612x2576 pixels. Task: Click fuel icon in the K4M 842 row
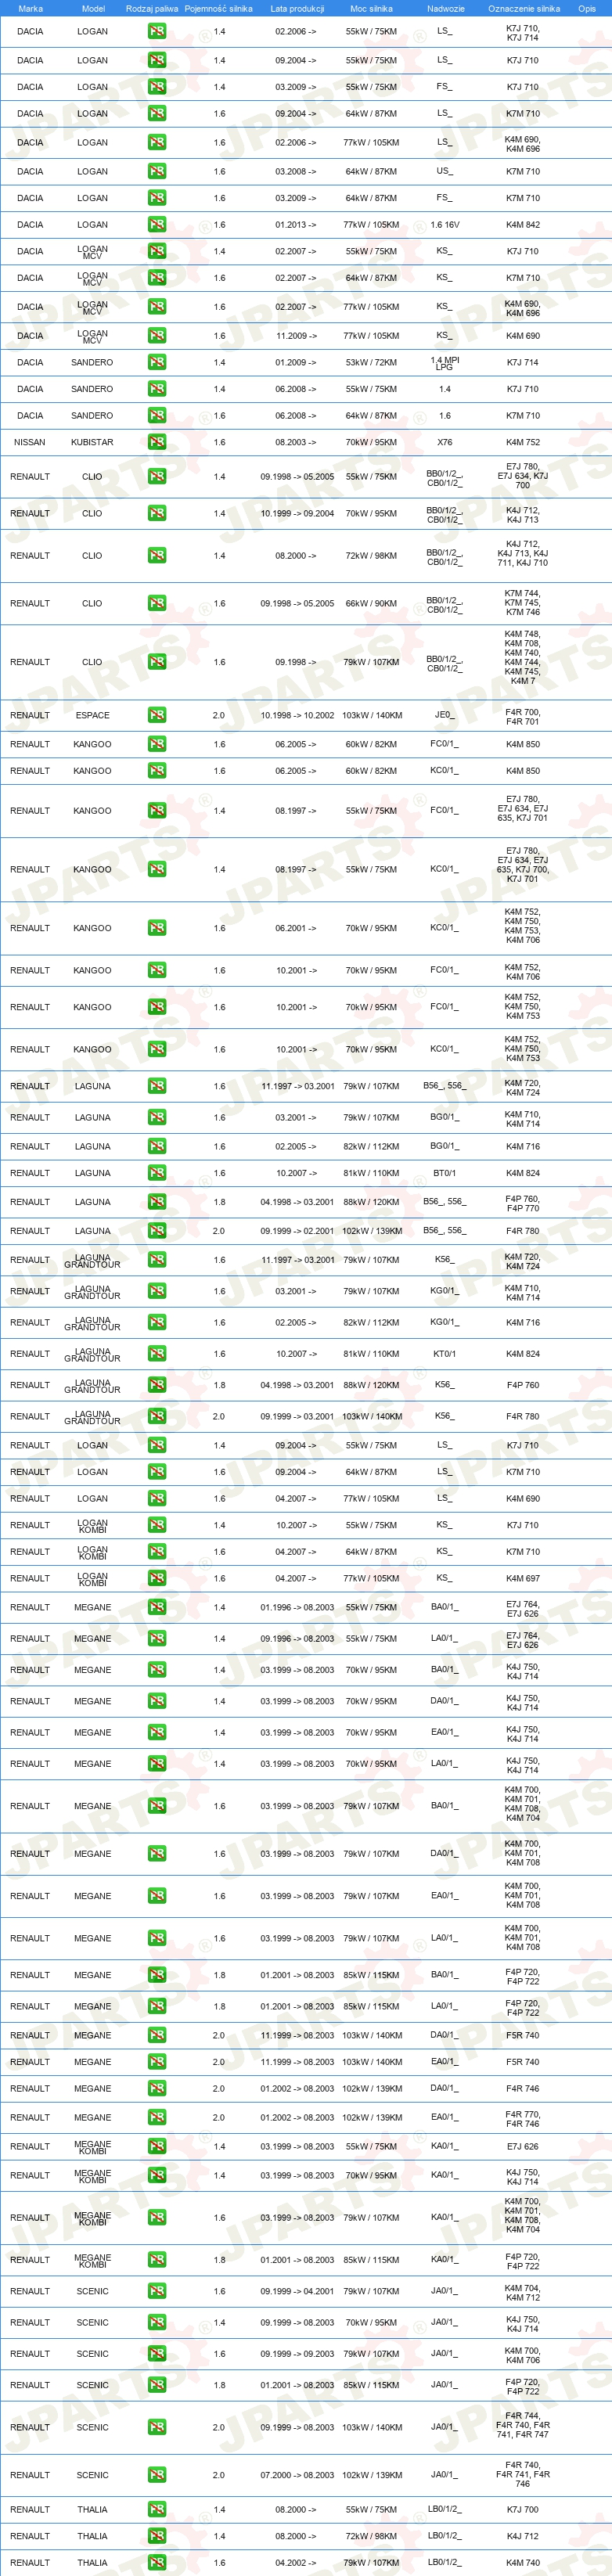coord(157,225)
